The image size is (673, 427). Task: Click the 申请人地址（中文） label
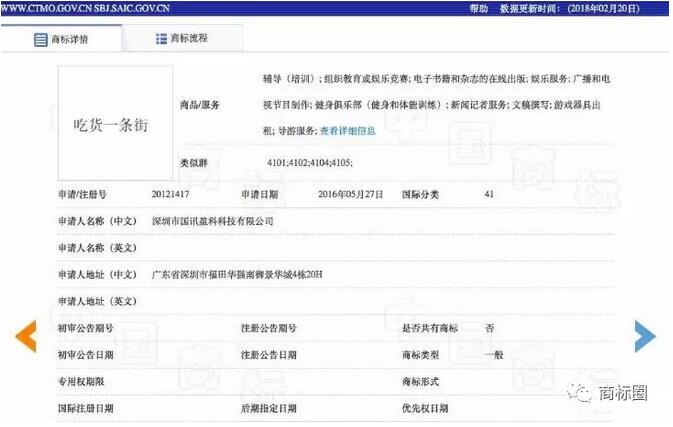point(97,275)
